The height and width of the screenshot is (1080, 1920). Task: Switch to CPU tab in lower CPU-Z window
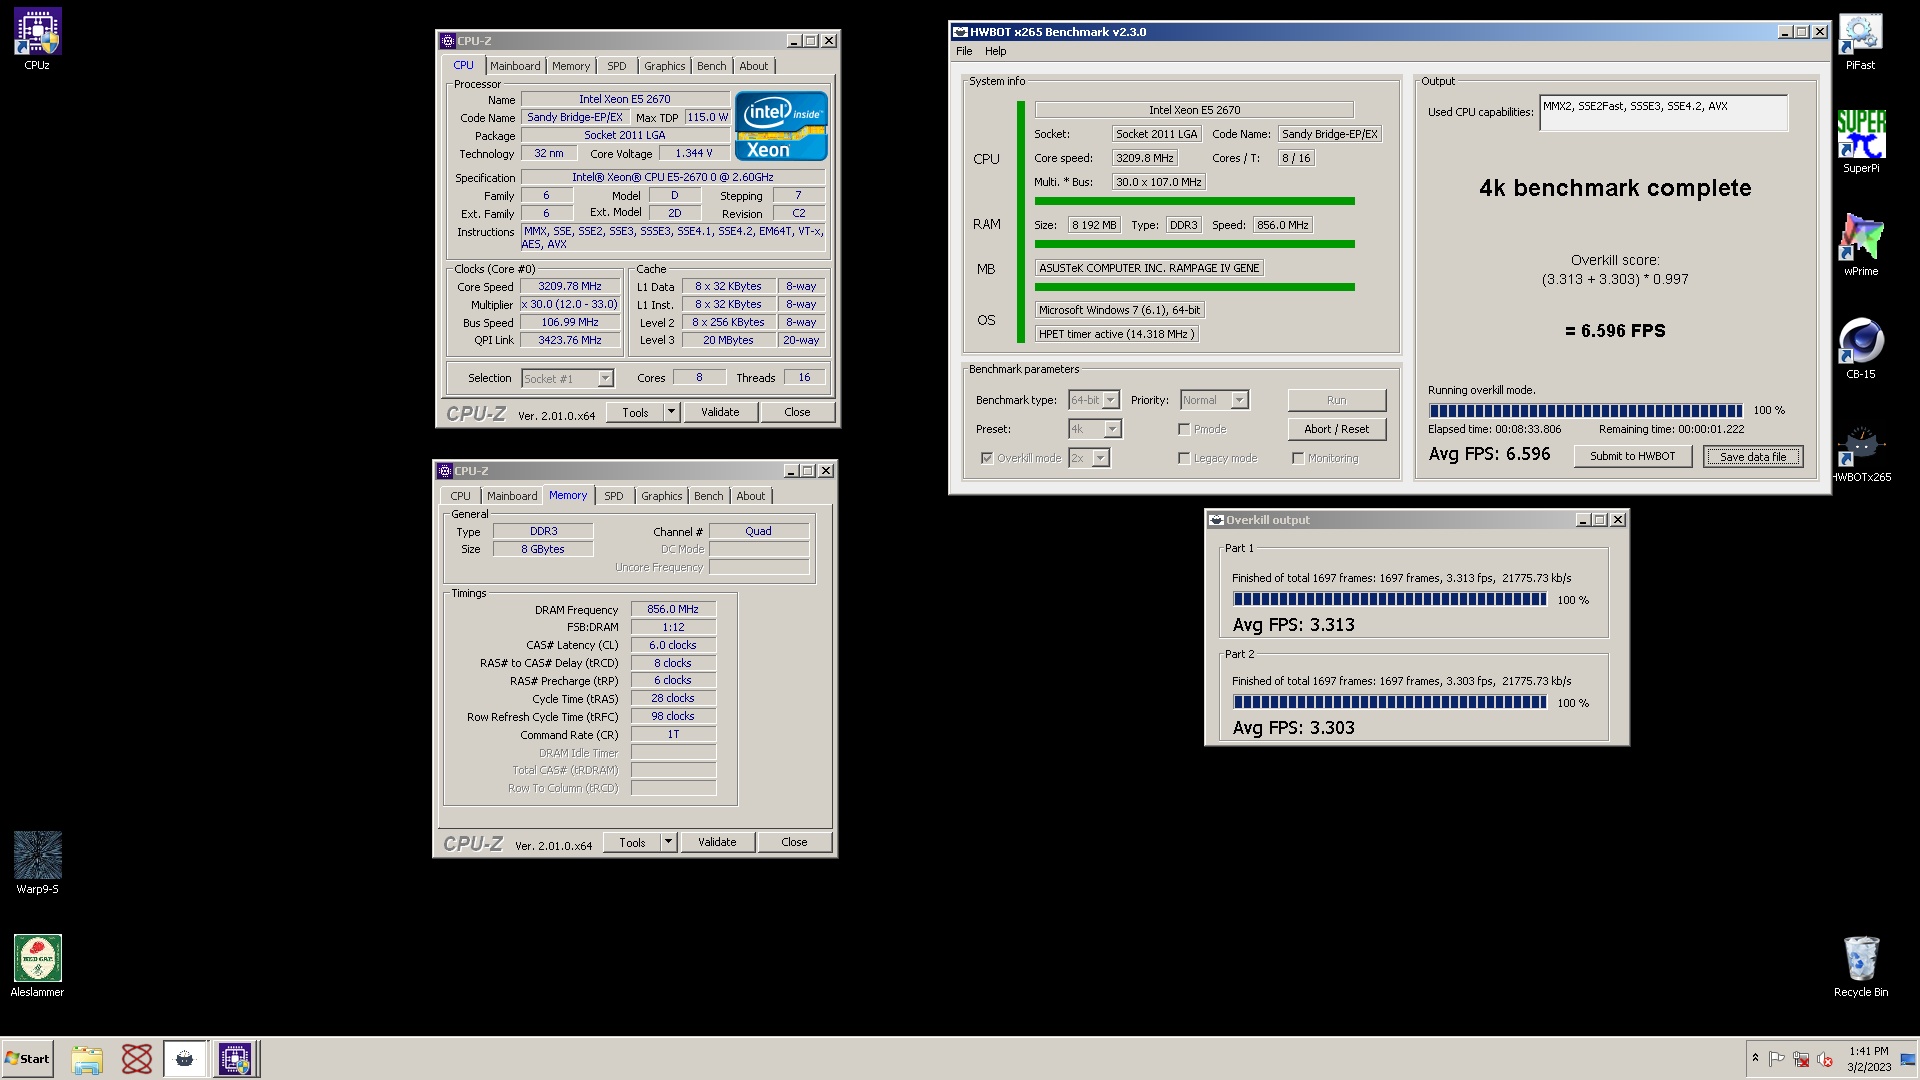[x=460, y=496]
